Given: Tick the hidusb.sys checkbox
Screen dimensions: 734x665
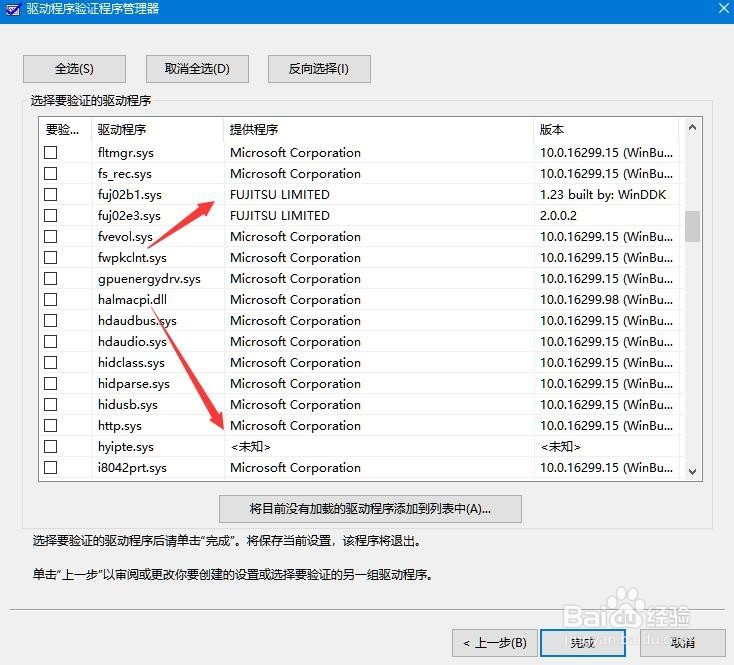Looking at the screenshot, I should [x=51, y=405].
